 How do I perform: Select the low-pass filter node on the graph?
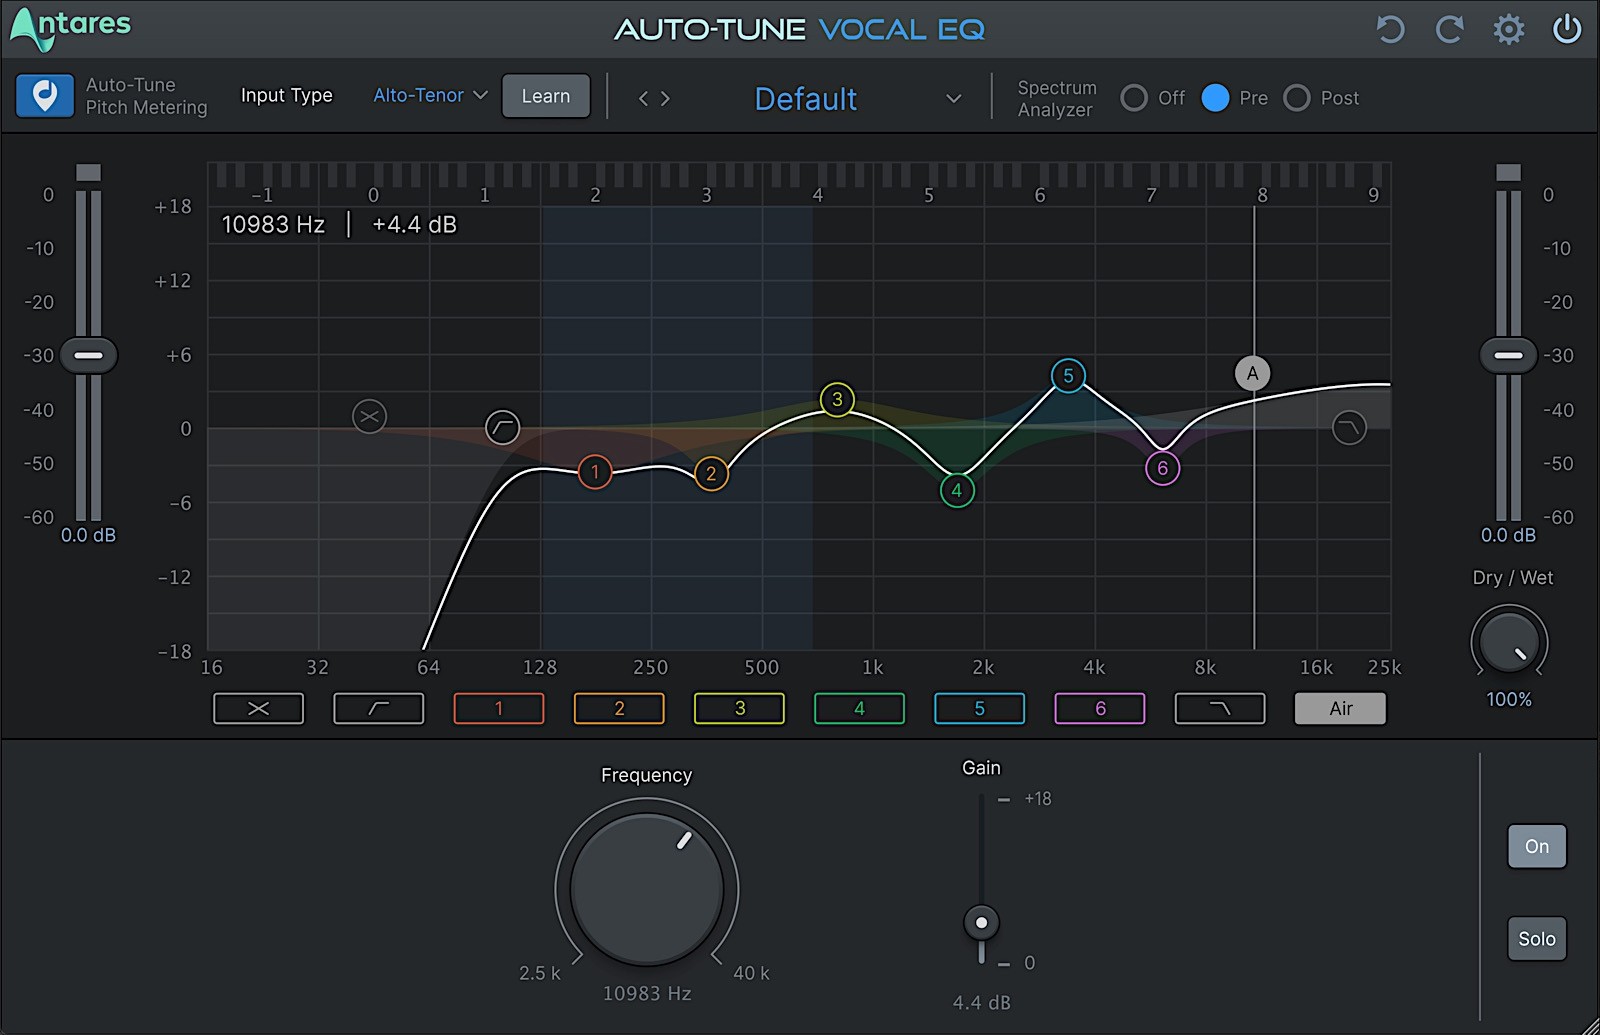(1349, 428)
